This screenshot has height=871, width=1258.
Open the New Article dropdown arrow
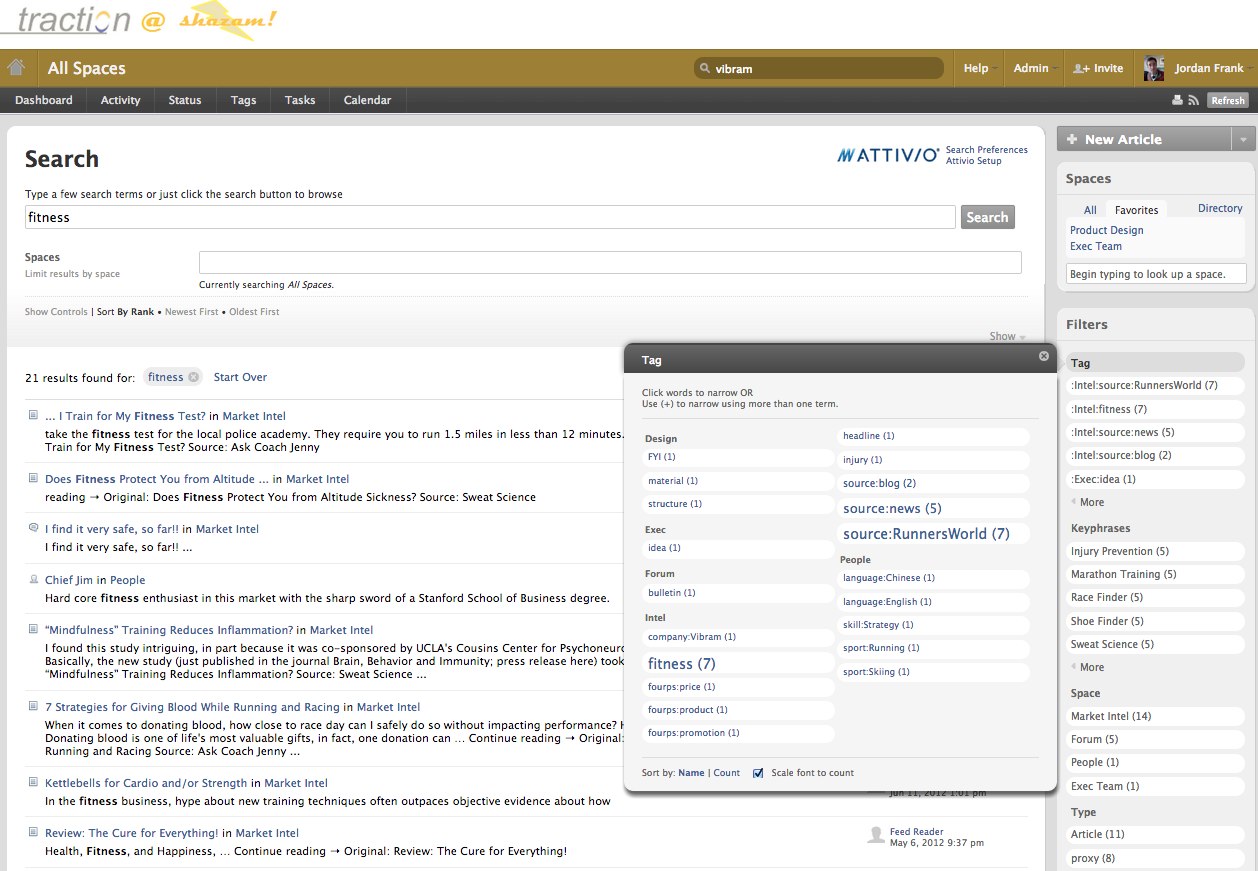tap(1243, 140)
